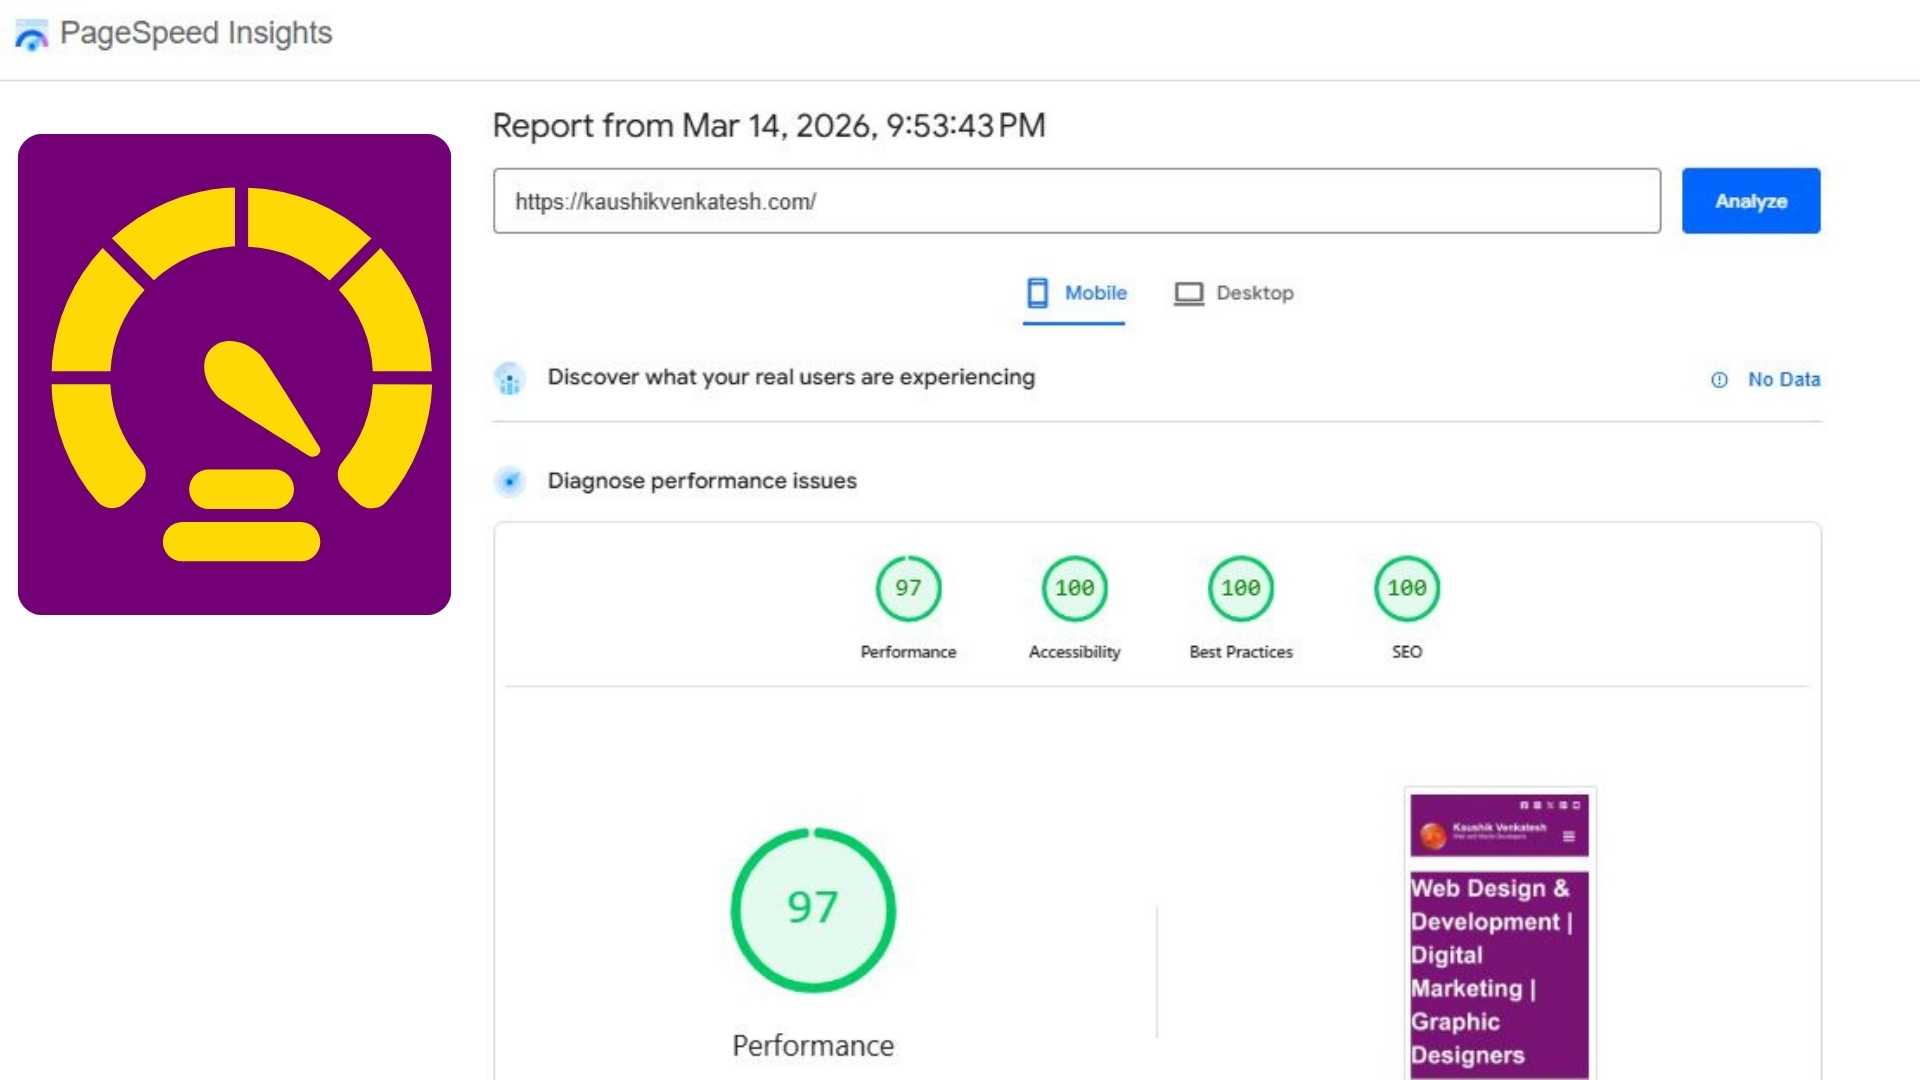Click the purple speedometer gauge image
Image resolution: width=1920 pixels, height=1080 pixels.
234,374
